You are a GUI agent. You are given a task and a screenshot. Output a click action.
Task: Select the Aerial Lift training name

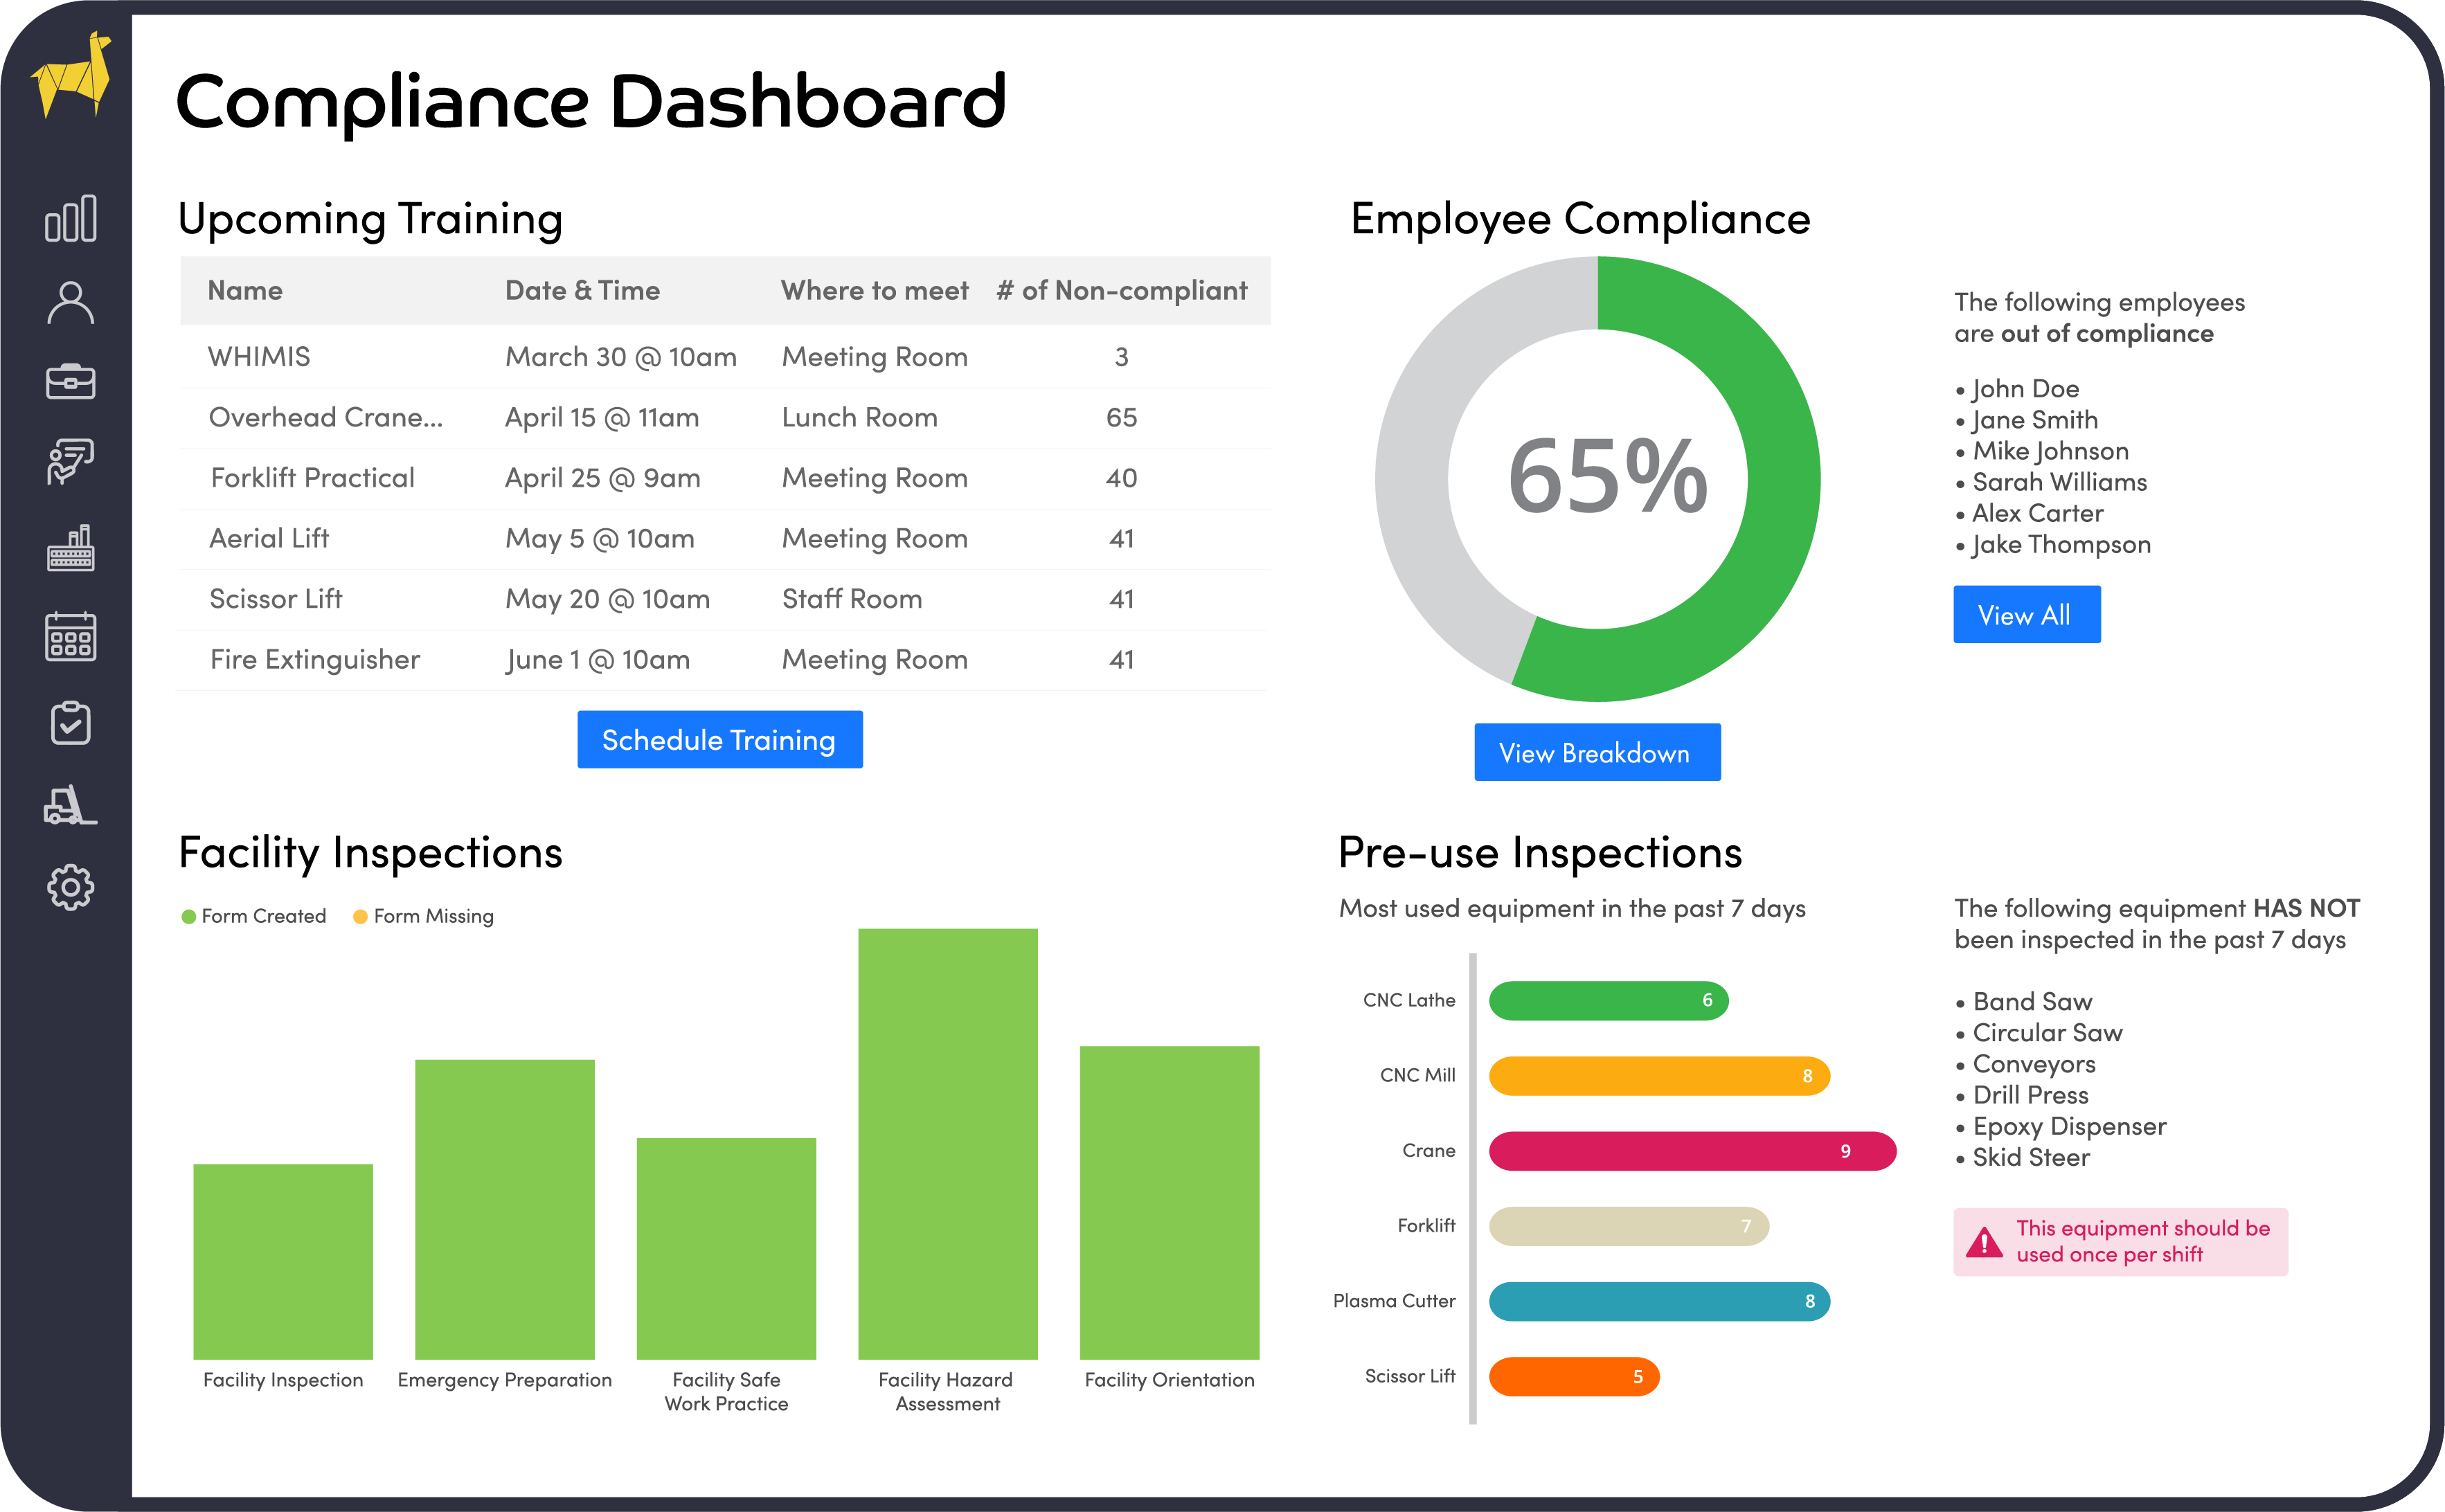click(269, 538)
